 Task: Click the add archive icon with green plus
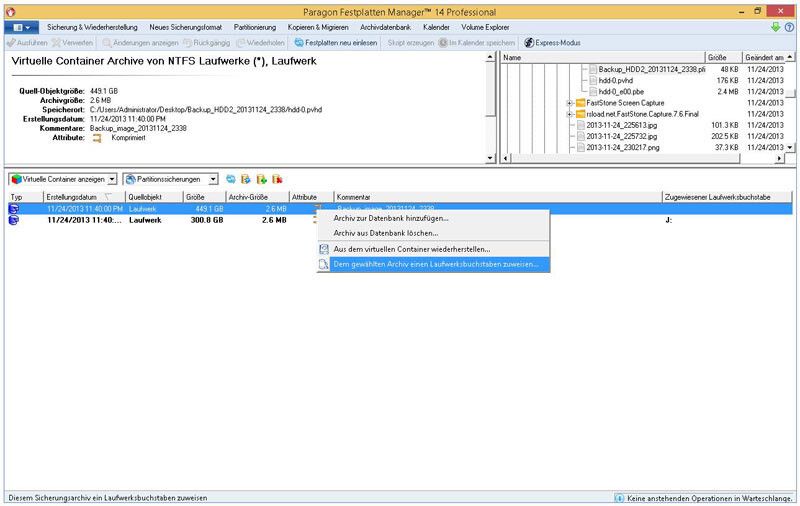pyautogui.click(x=262, y=179)
